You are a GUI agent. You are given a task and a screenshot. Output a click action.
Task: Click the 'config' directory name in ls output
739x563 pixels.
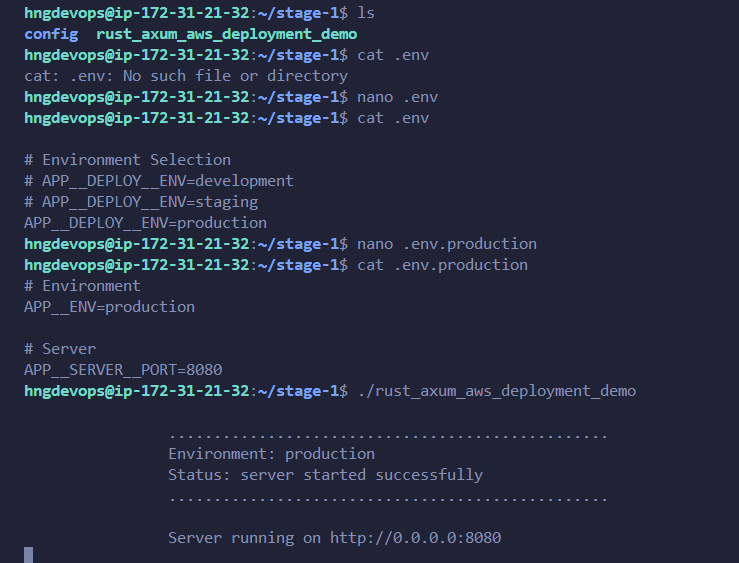coord(51,34)
